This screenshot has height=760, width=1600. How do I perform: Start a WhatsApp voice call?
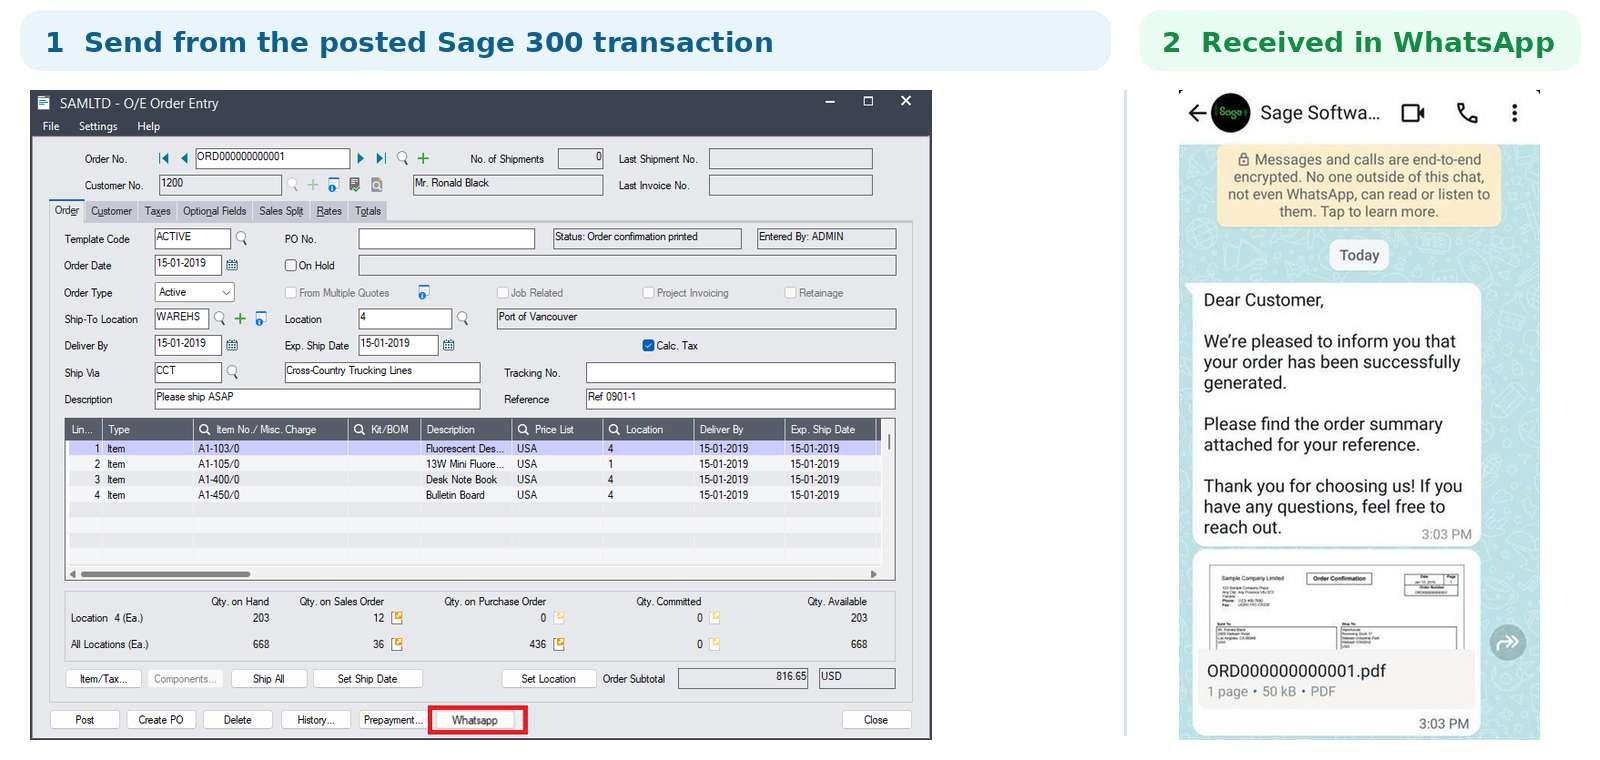(x=1467, y=113)
